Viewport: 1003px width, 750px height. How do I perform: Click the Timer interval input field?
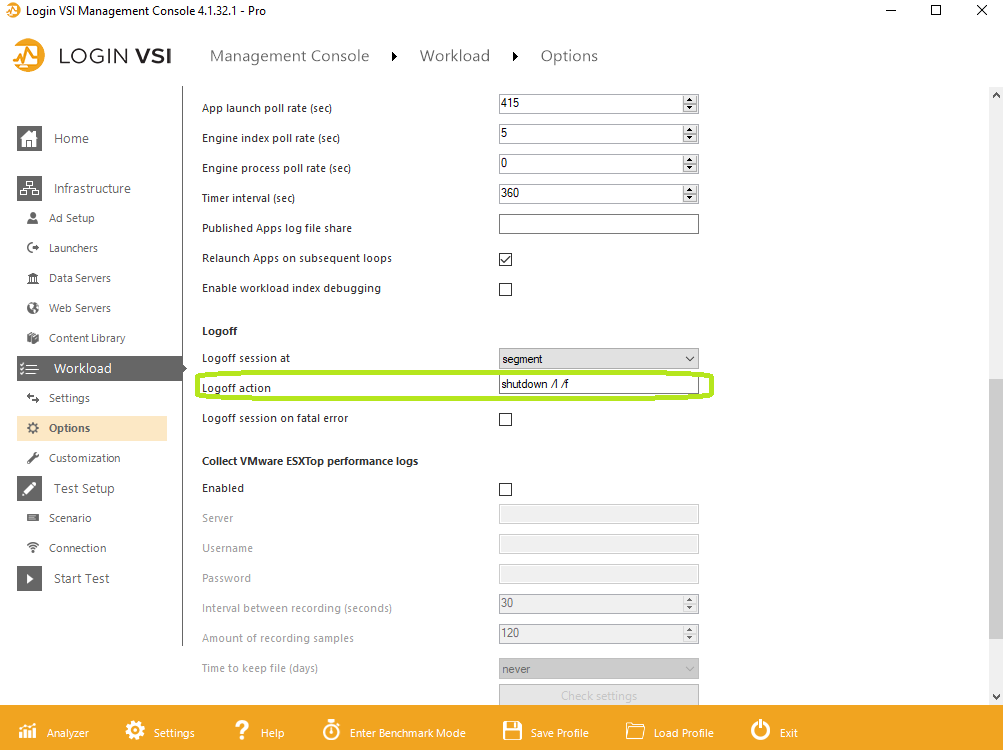591,194
